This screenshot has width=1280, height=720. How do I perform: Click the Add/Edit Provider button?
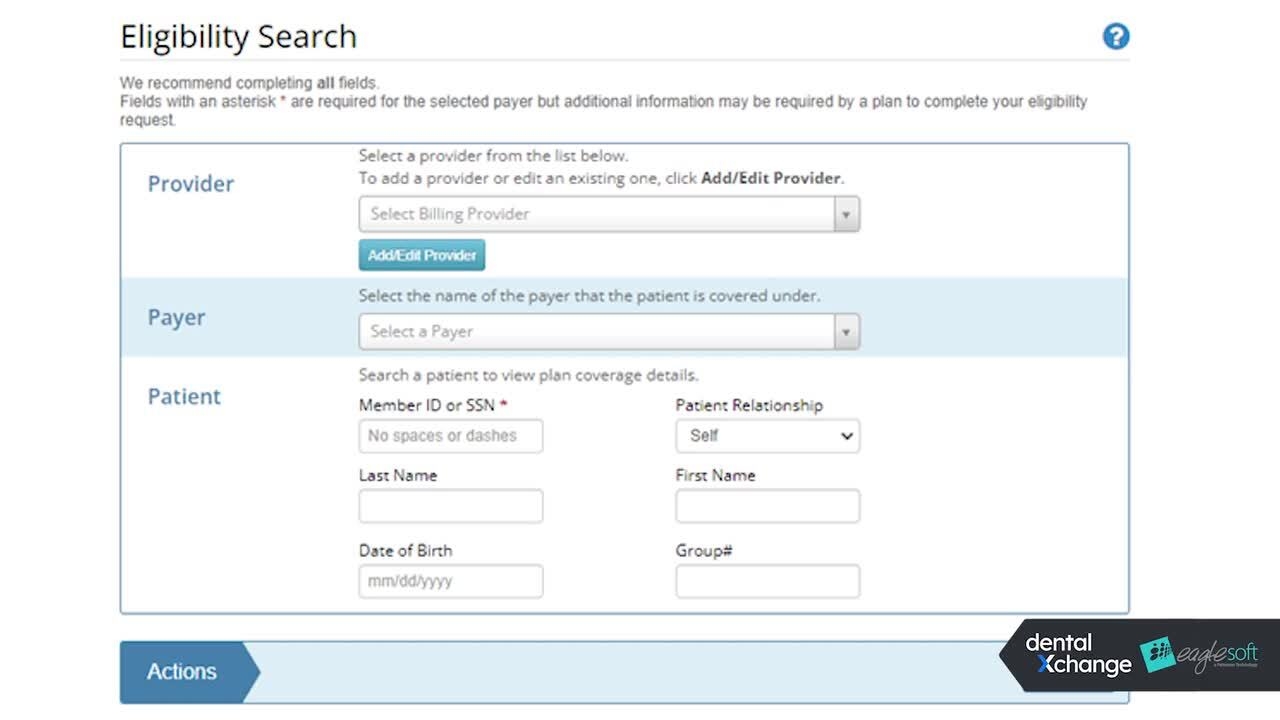click(x=421, y=255)
